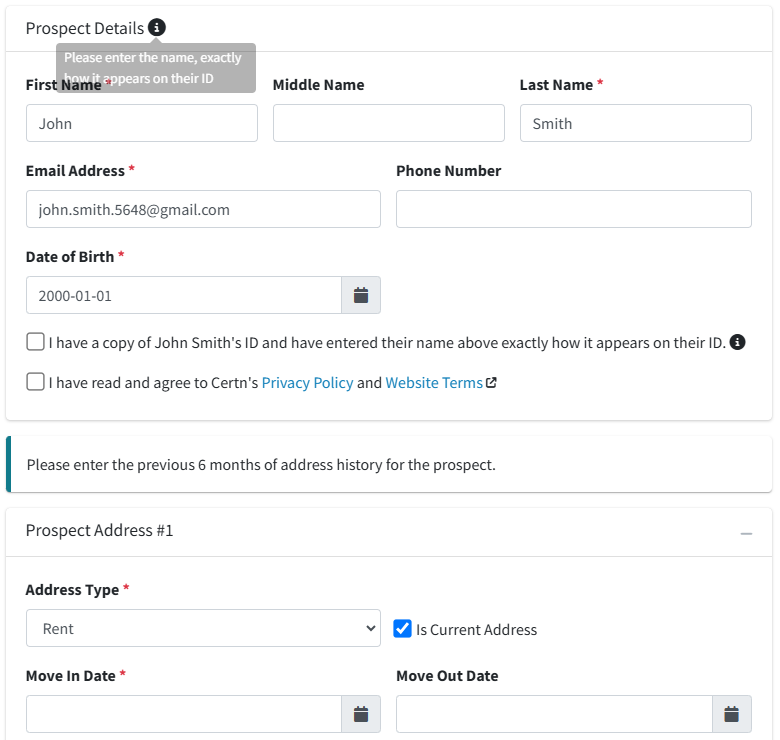Click the info icon beside the ID confirmation
Image resolution: width=780 pixels, height=740 pixels.
point(737,342)
